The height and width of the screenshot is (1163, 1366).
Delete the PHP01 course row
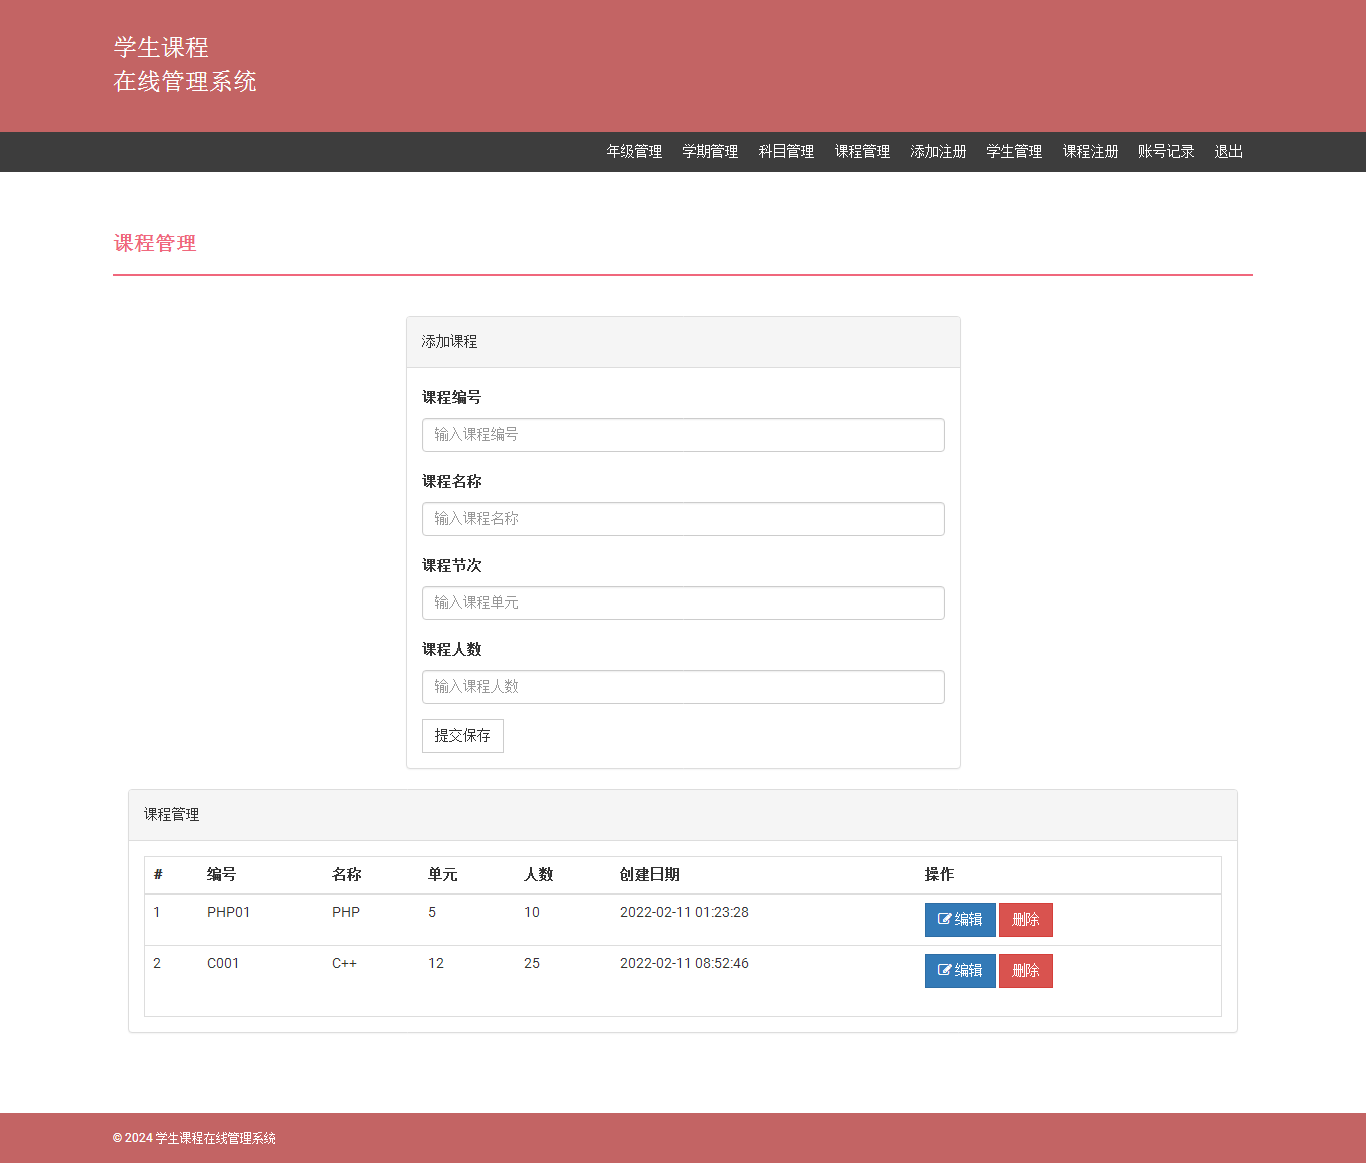pyautogui.click(x=1025, y=920)
